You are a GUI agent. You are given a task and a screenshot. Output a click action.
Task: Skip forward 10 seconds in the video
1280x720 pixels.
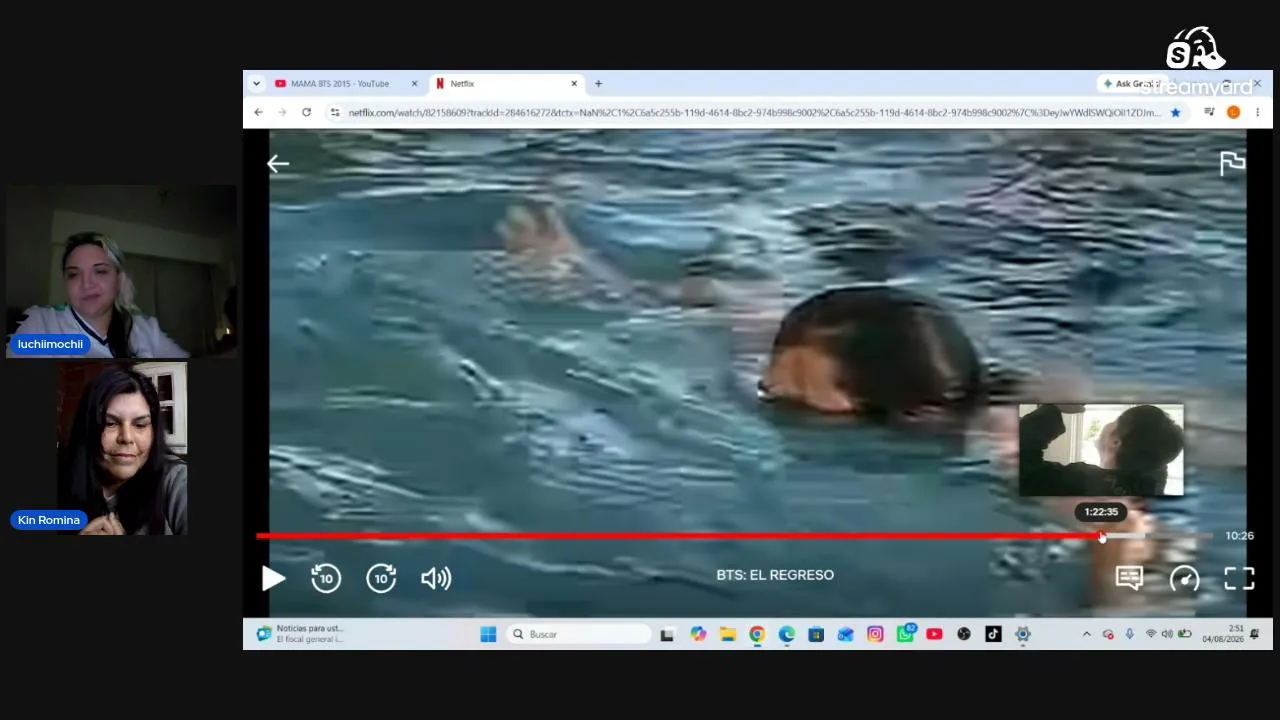pos(381,578)
